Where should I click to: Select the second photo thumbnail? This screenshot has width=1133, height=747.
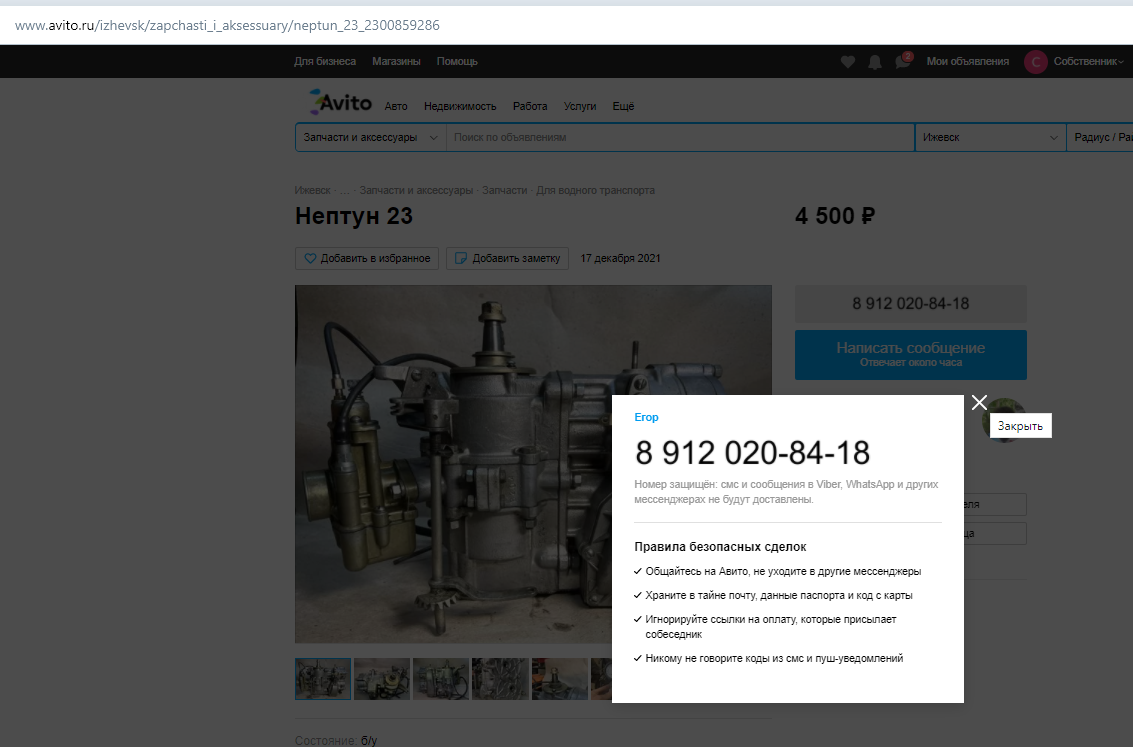[382, 678]
